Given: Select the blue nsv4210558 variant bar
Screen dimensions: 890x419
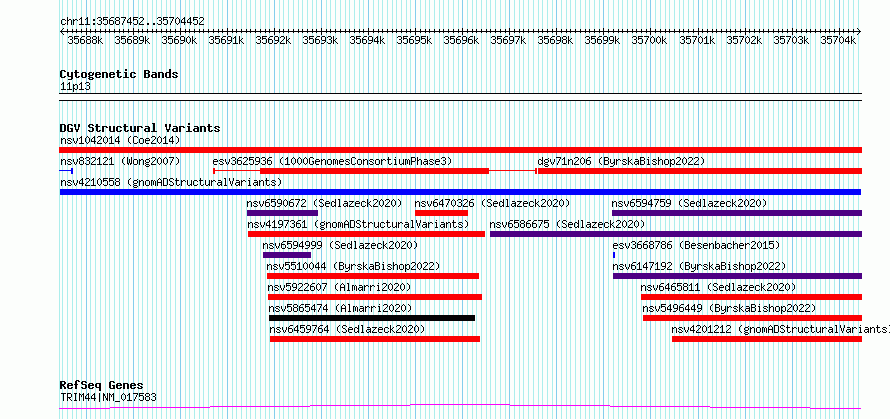Looking at the screenshot, I should (461, 192).
